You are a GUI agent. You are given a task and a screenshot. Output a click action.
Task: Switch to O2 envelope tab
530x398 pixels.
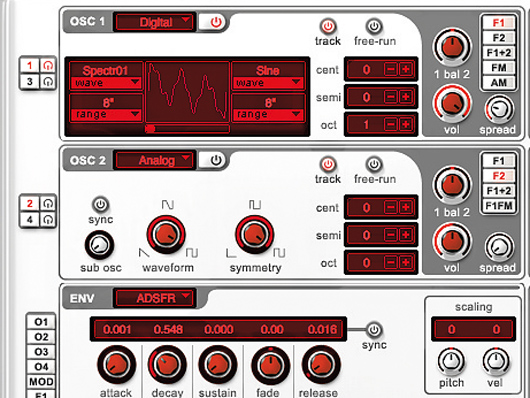point(41,337)
